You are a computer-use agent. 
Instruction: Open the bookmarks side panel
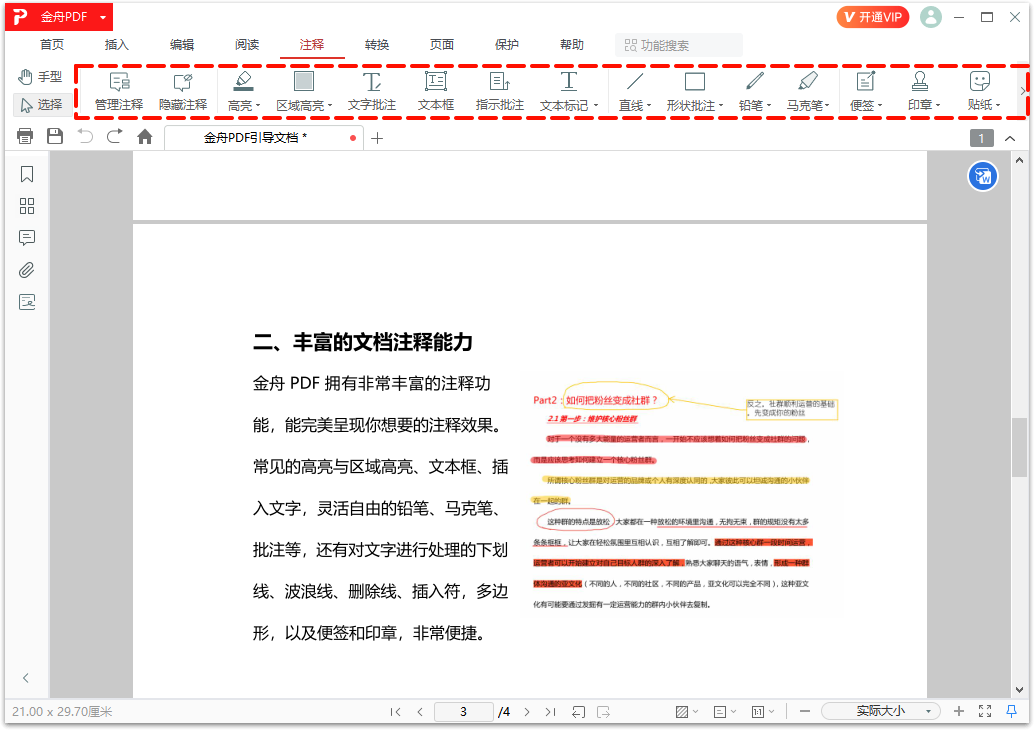click(27, 174)
